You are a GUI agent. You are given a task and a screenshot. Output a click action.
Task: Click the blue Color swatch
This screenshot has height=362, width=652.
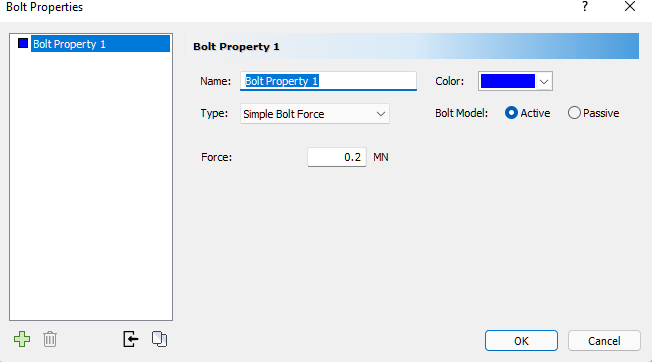click(508, 81)
